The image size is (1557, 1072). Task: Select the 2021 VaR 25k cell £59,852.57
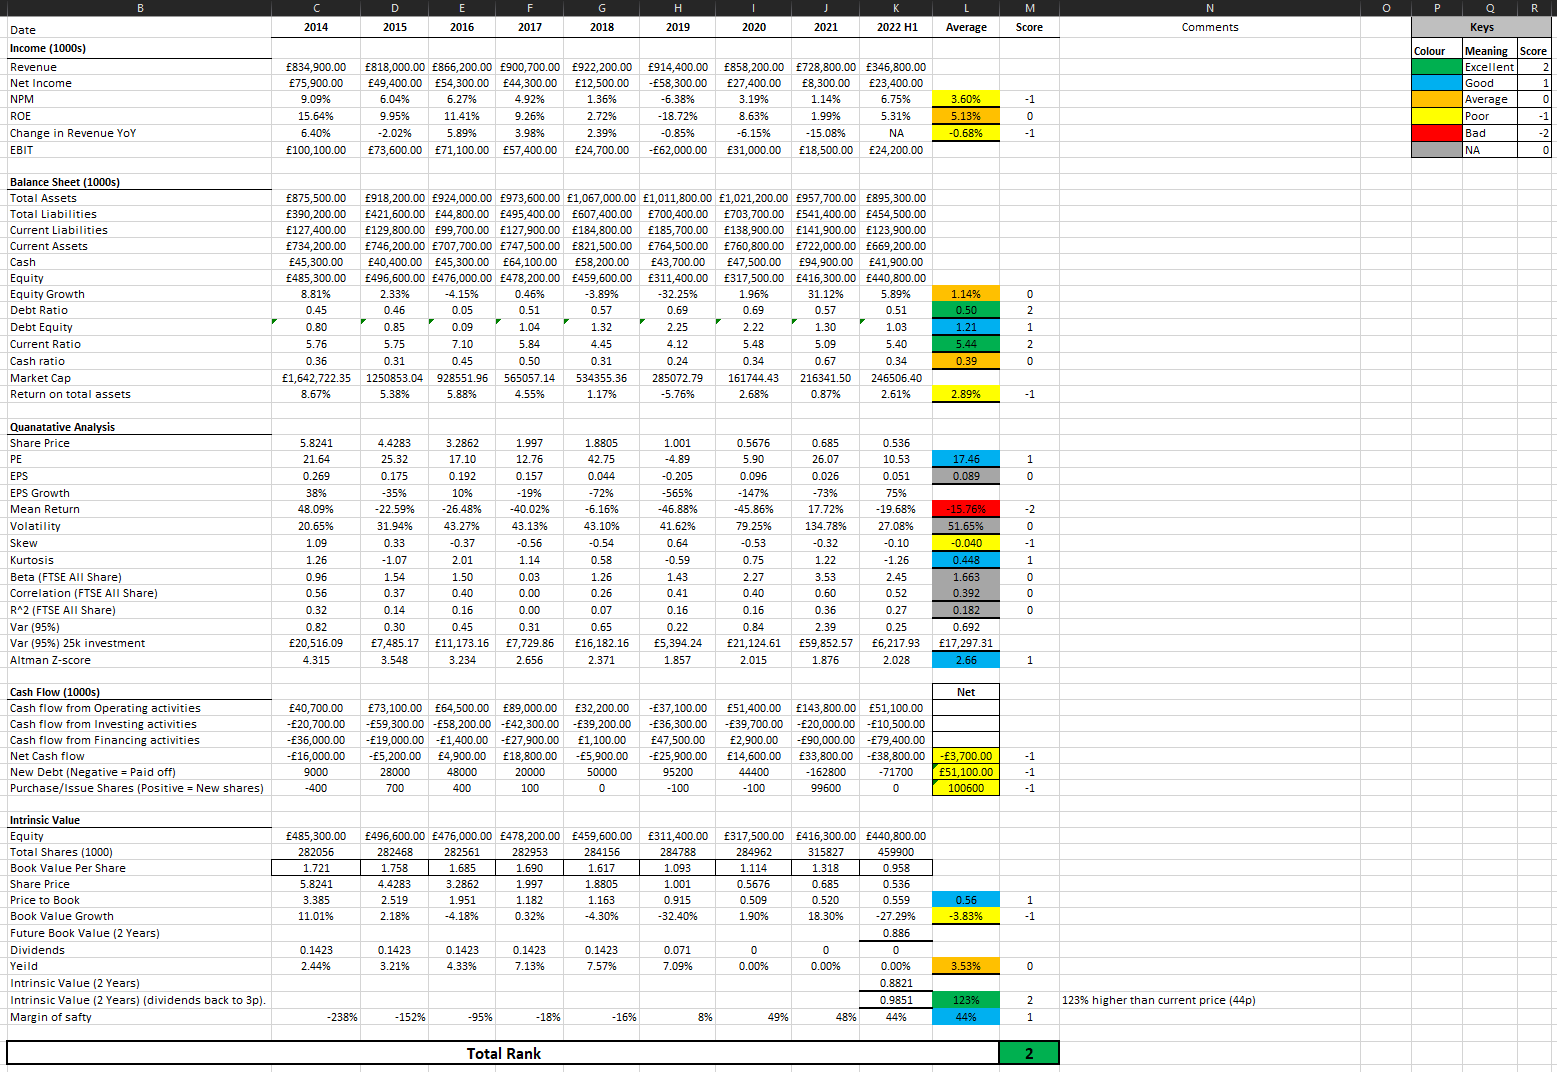tap(826, 643)
